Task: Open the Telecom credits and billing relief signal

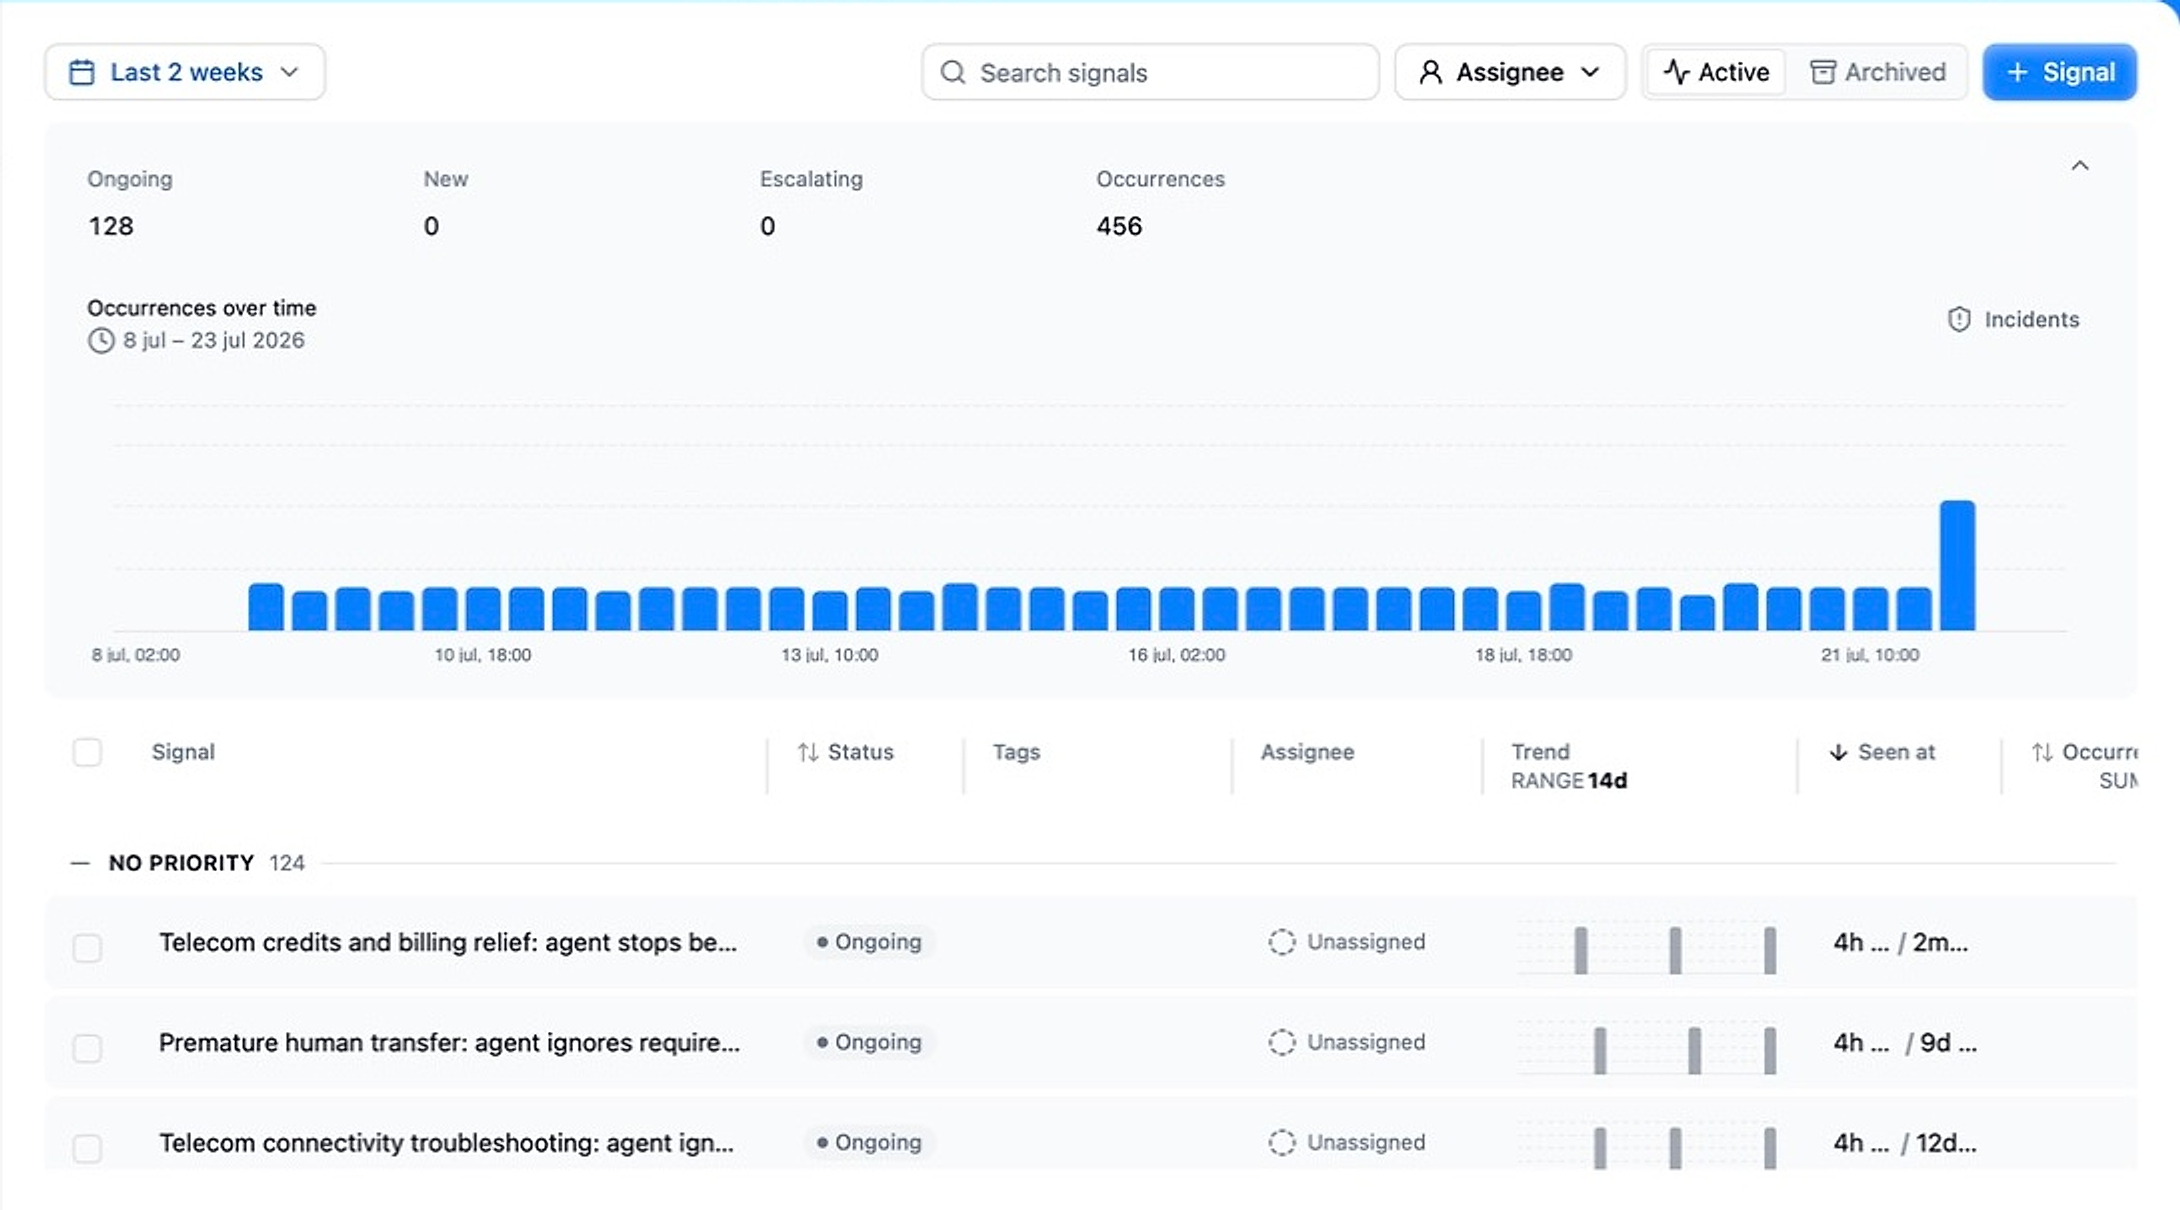Action: (448, 942)
